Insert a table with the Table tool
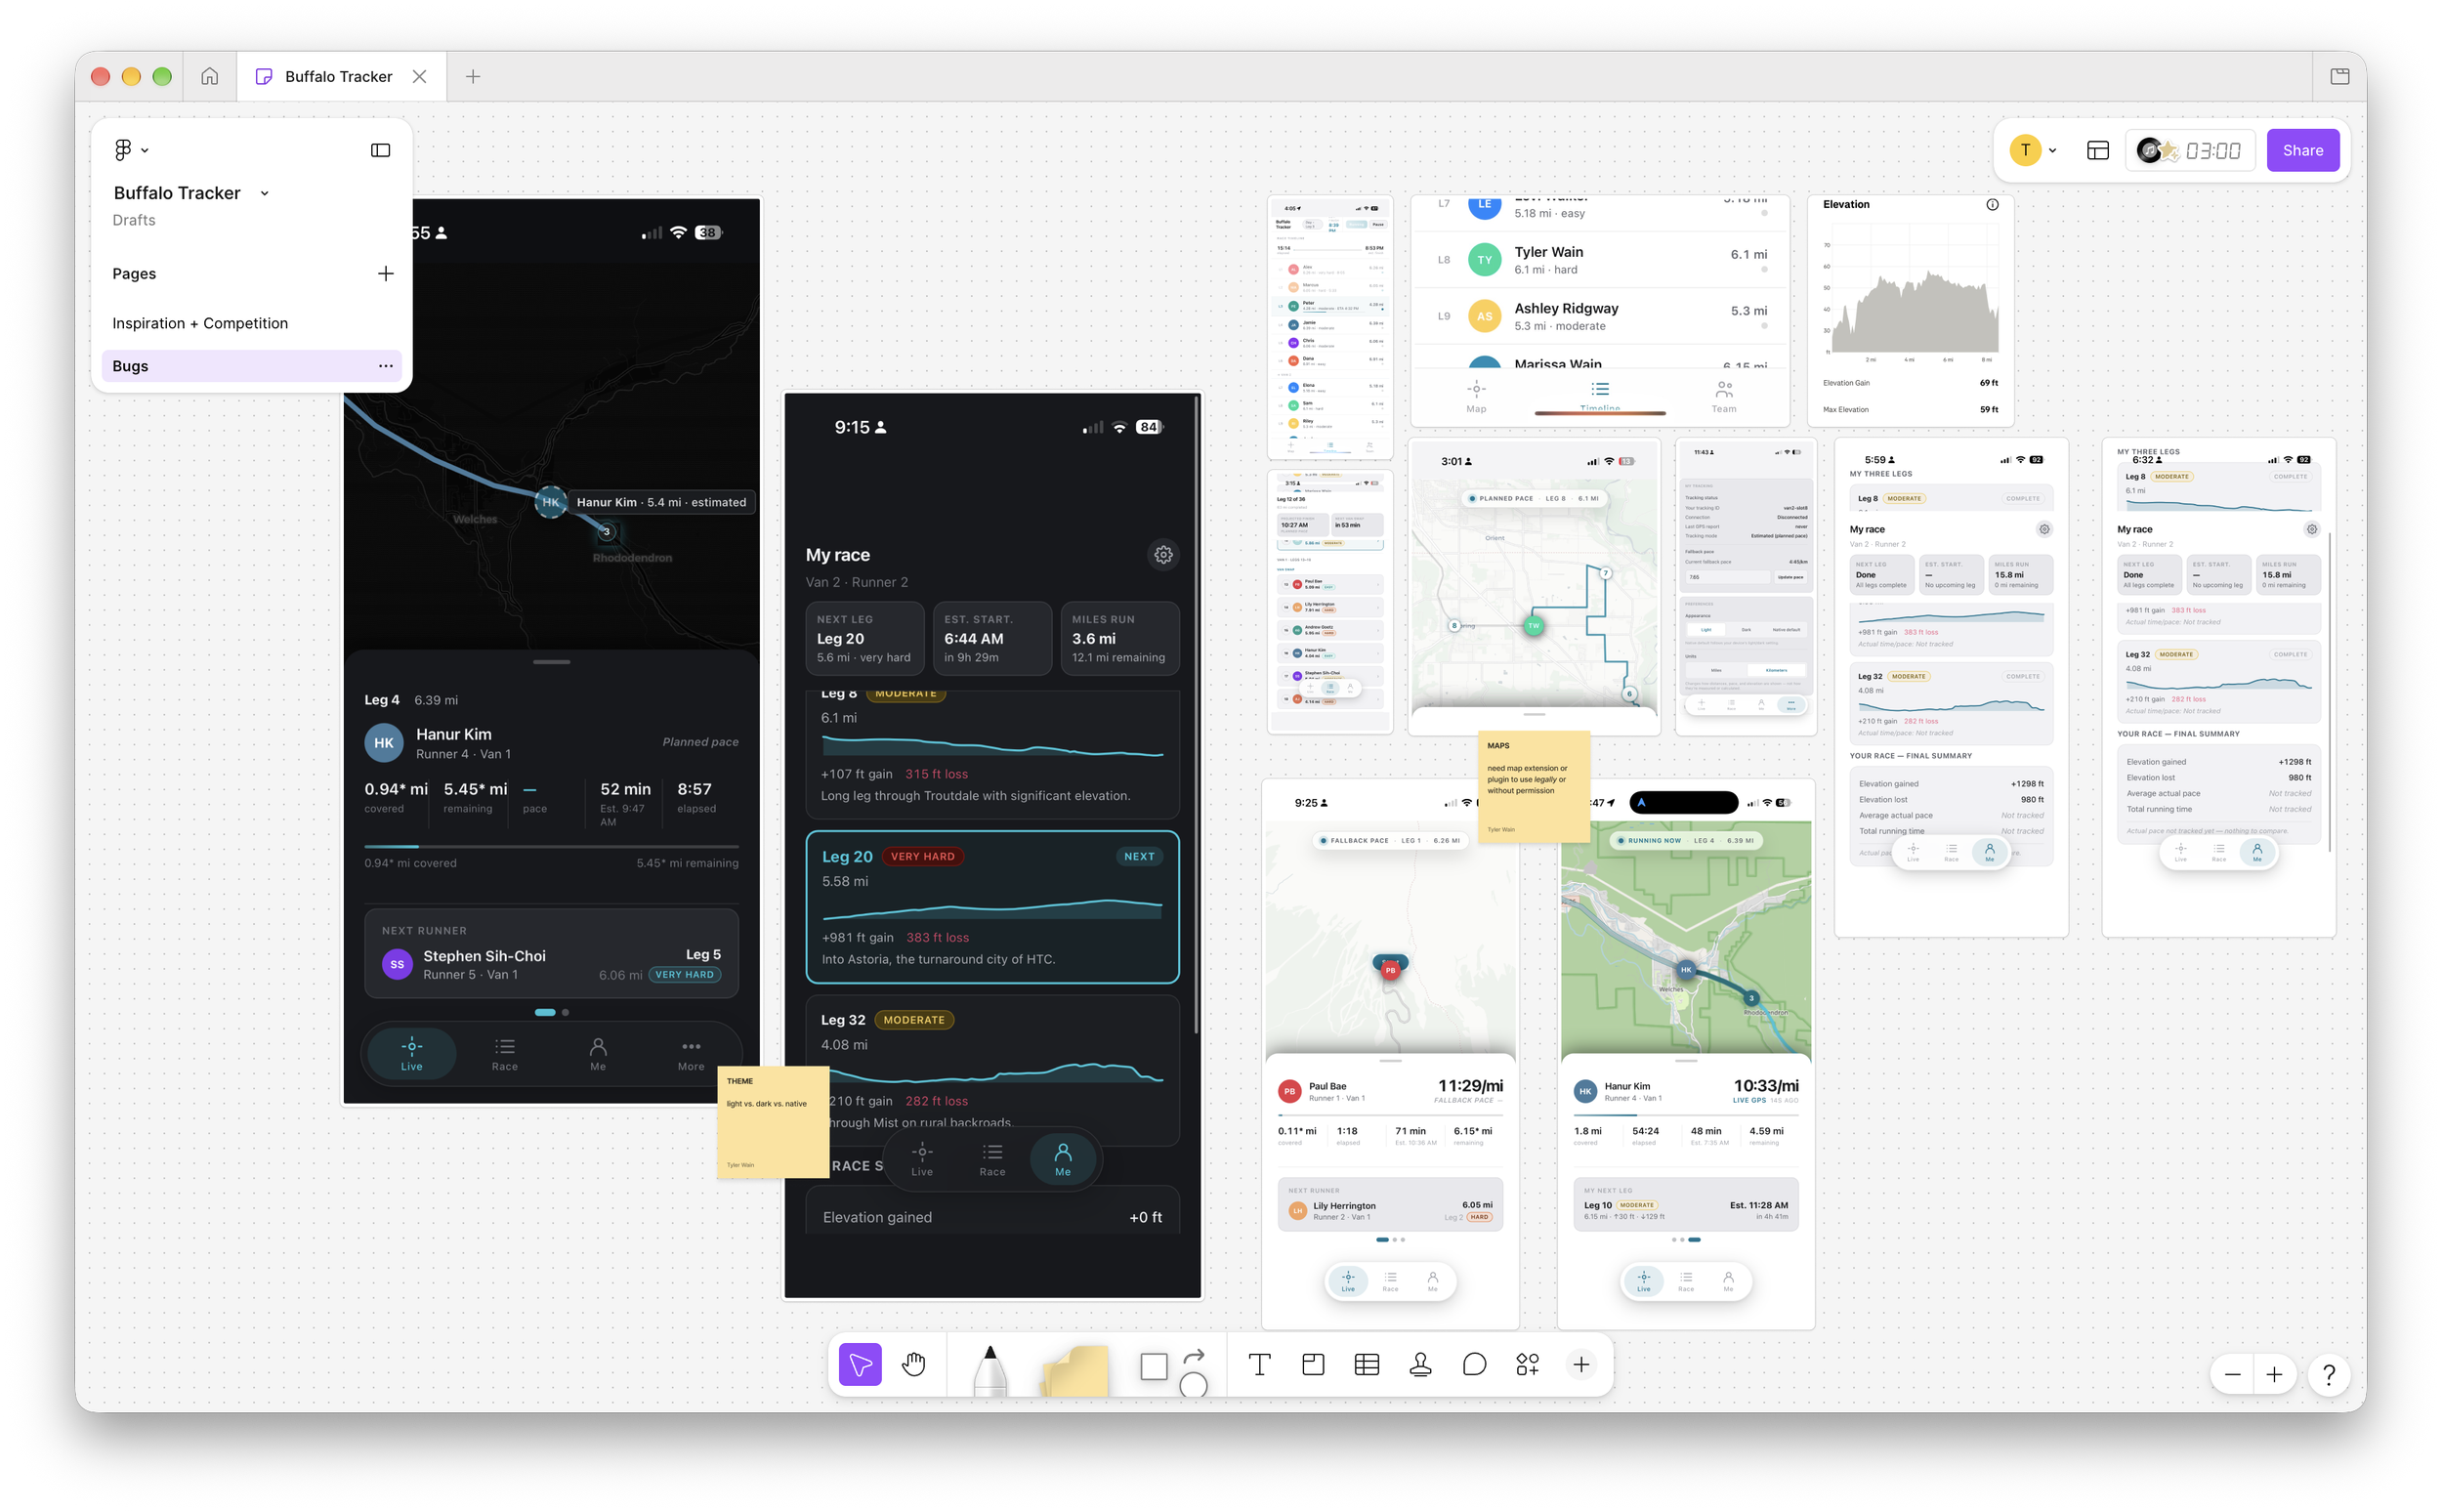2442x1512 pixels. coord(1367,1364)
